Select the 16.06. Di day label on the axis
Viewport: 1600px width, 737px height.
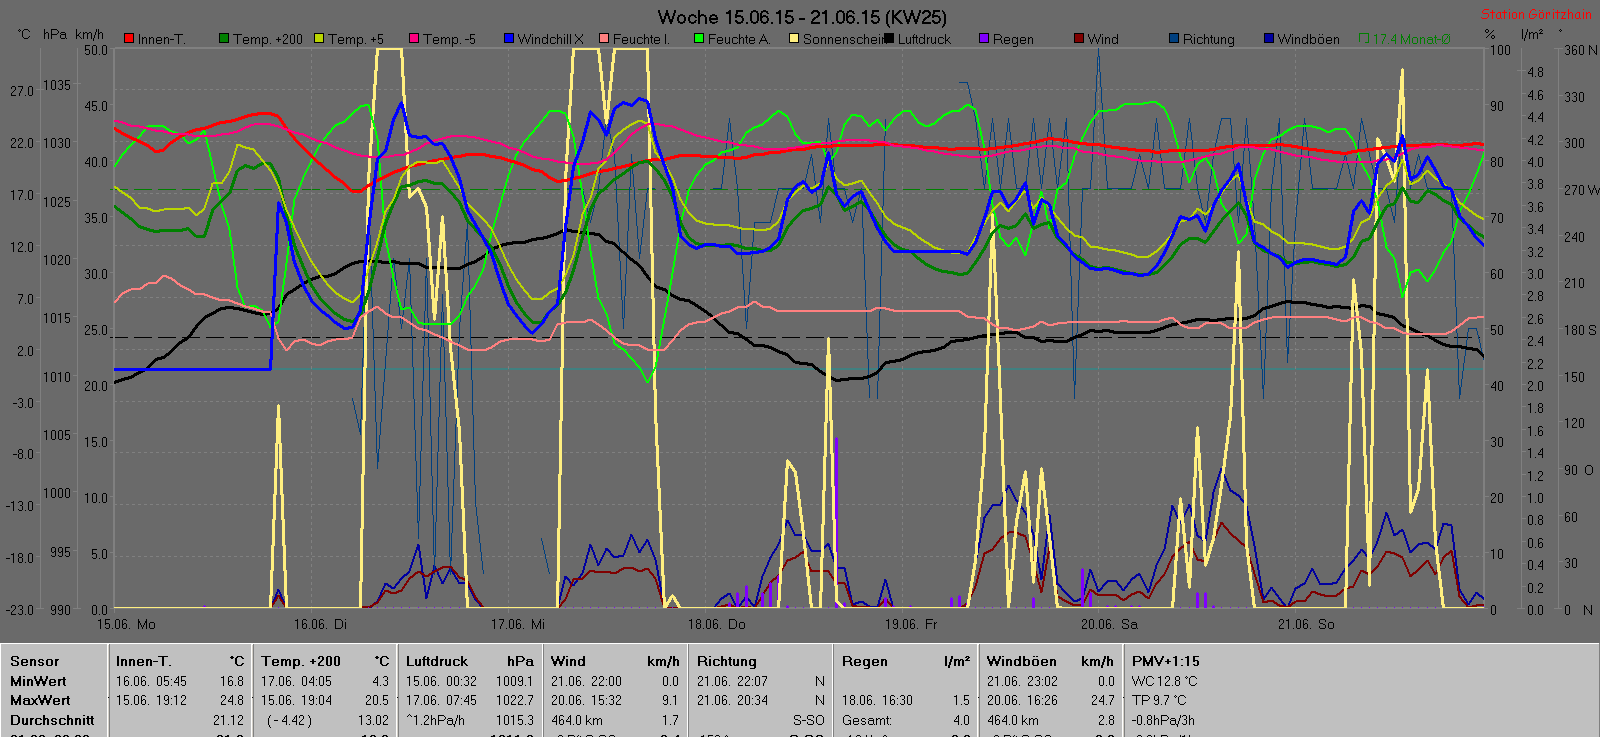(x=320, y=624)
